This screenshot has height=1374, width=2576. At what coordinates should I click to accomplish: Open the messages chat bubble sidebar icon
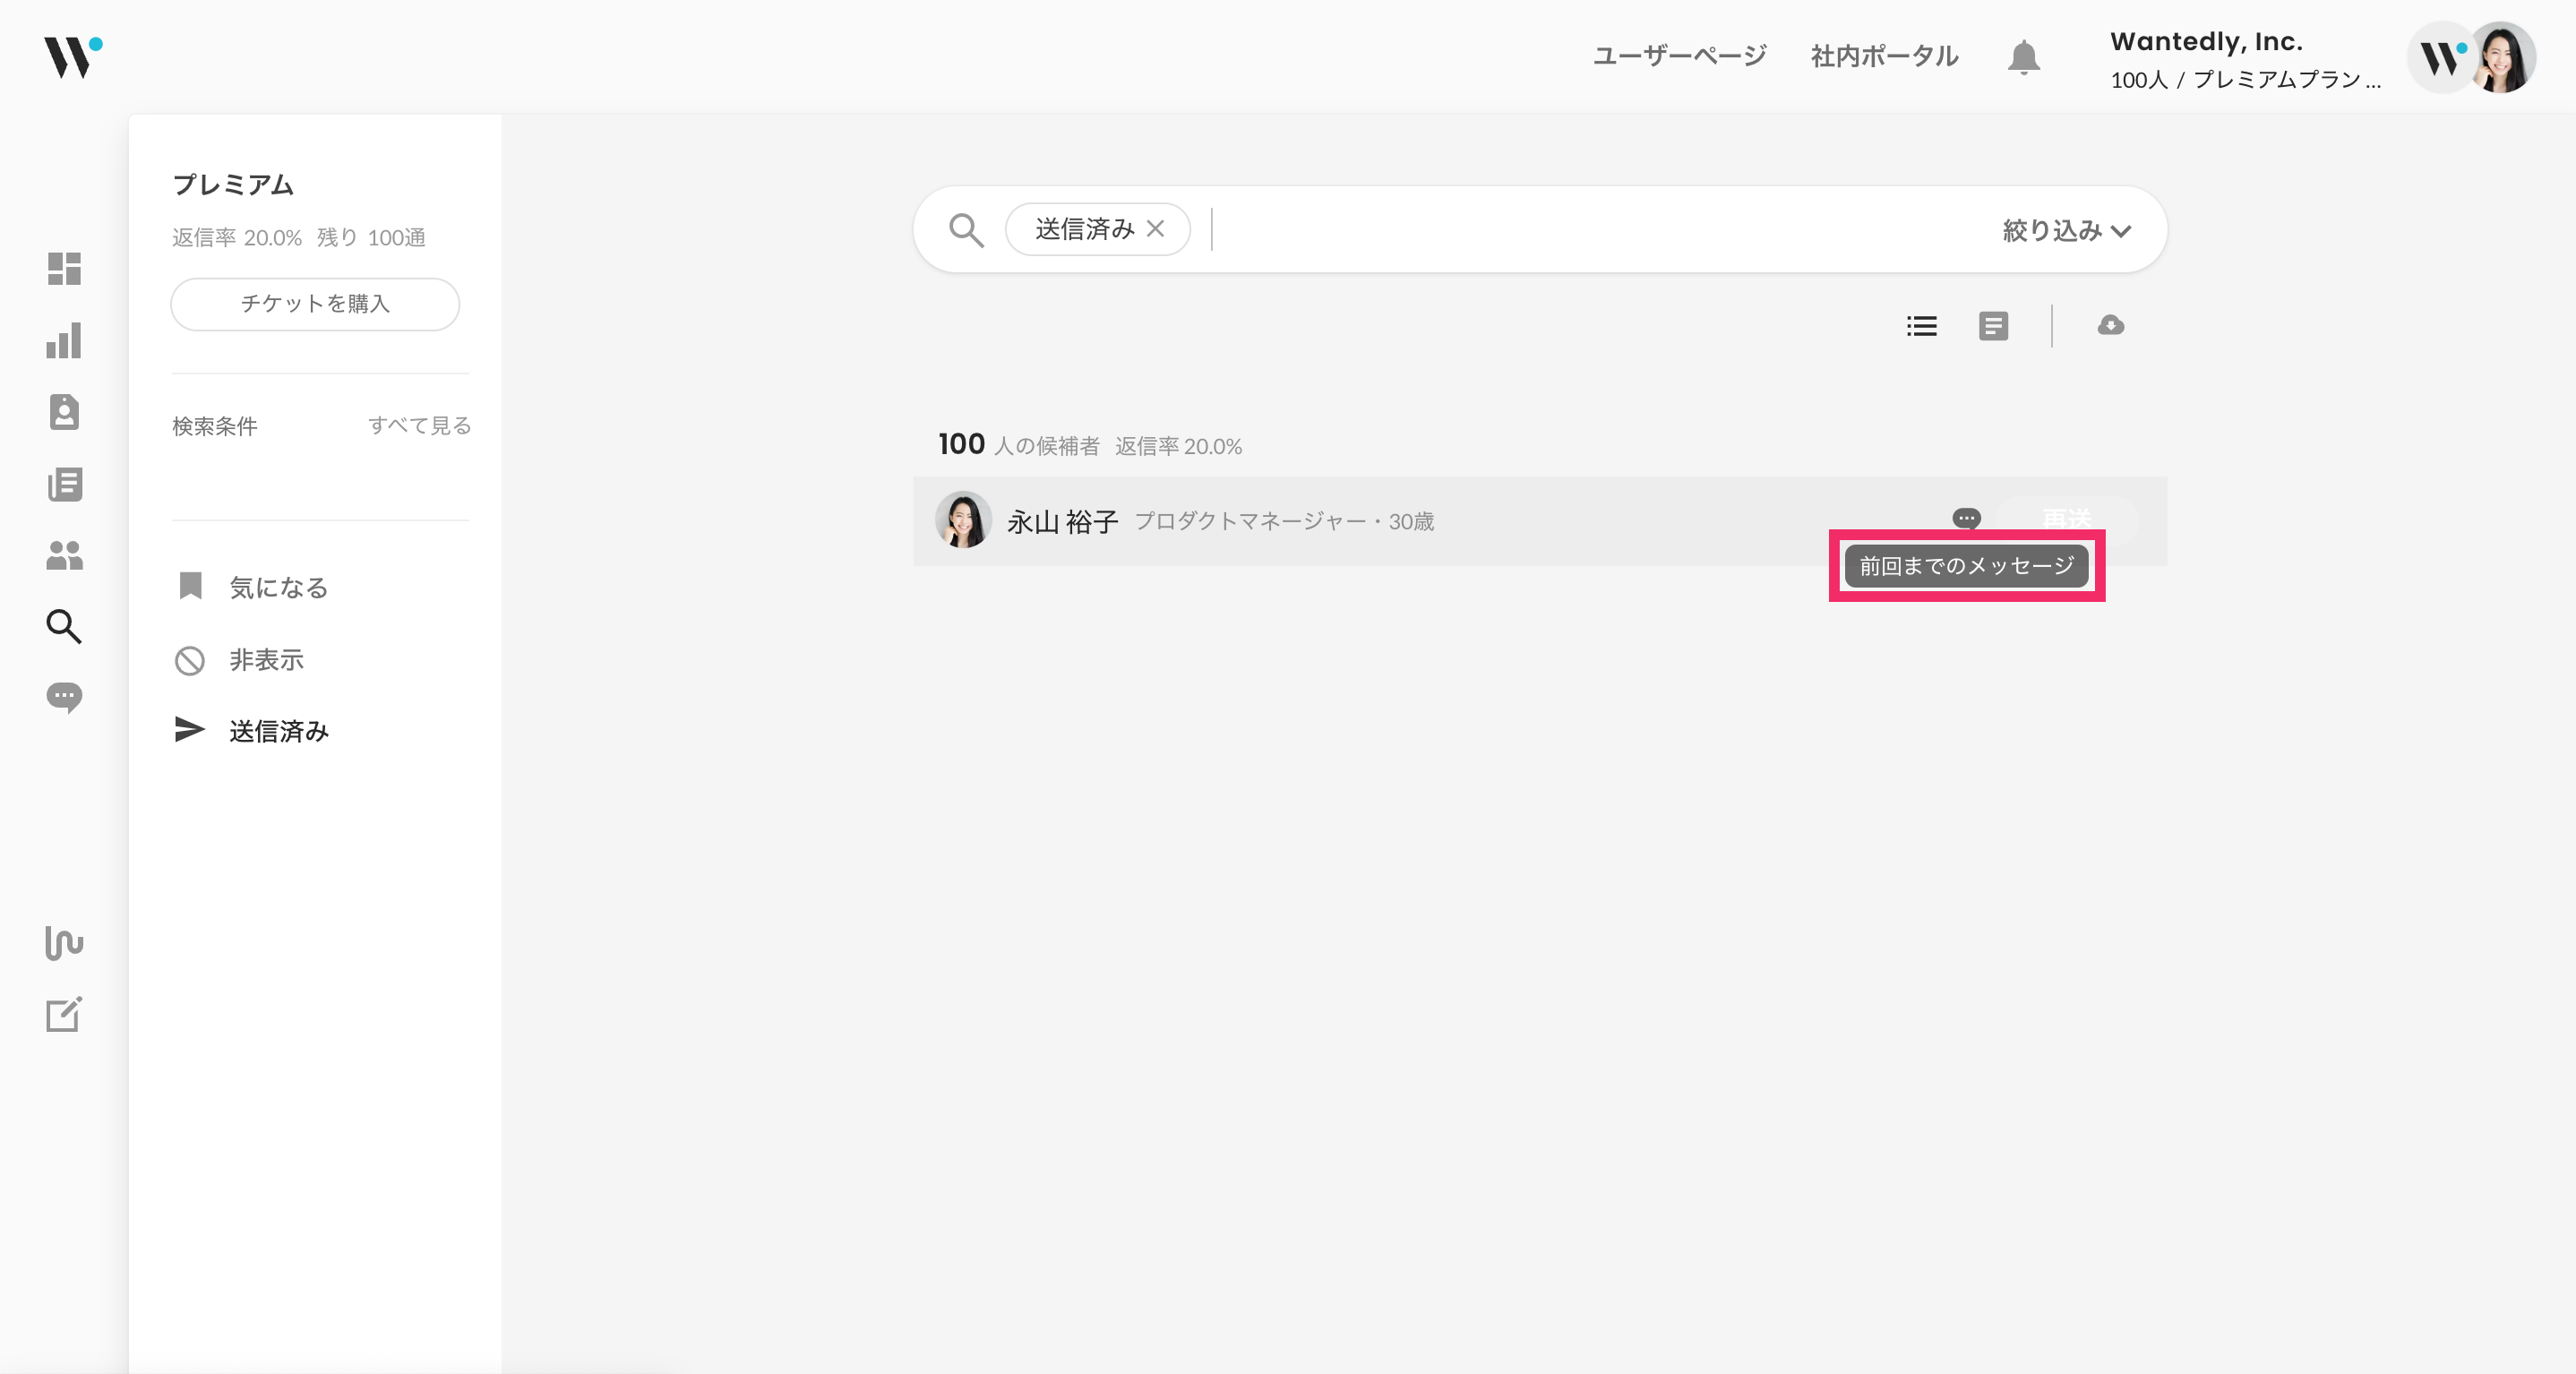coord(64,697)
